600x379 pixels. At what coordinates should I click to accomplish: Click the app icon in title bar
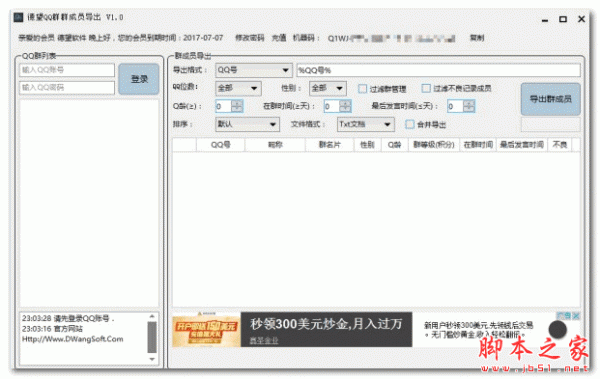[x=18, y=17]
